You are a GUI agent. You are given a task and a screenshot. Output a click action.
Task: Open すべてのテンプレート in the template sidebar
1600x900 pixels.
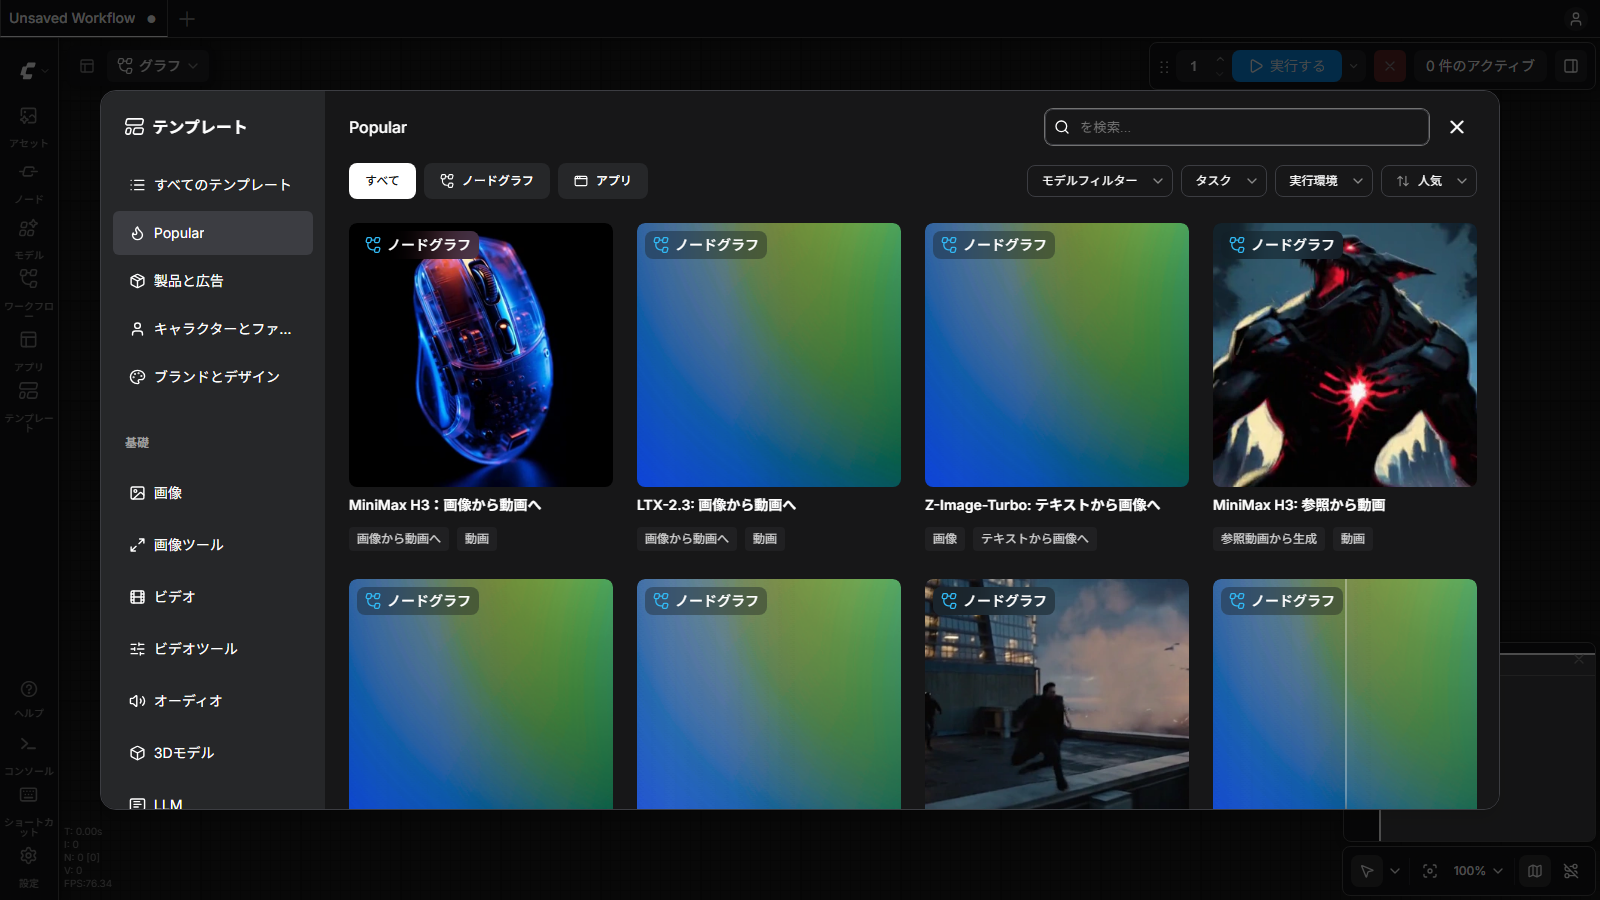tap(213, 185)
